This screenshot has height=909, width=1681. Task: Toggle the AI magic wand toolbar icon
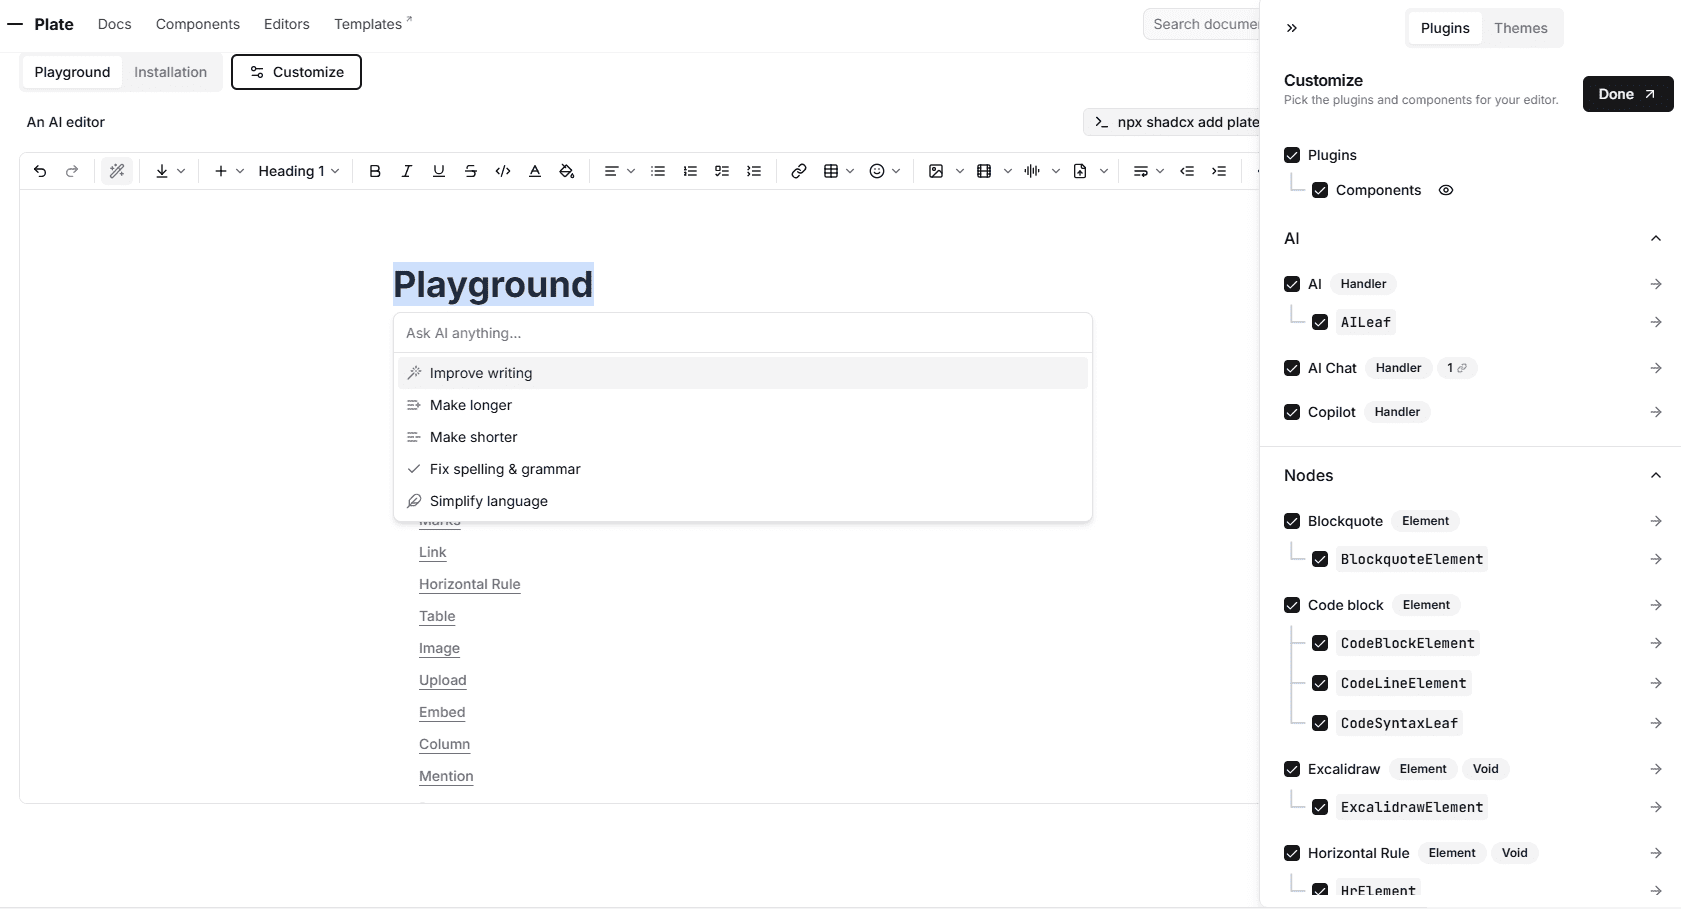[117, 171]
